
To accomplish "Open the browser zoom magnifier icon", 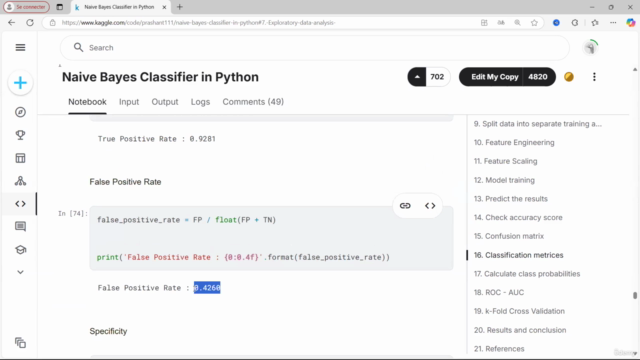I will [x=517, y=23].
